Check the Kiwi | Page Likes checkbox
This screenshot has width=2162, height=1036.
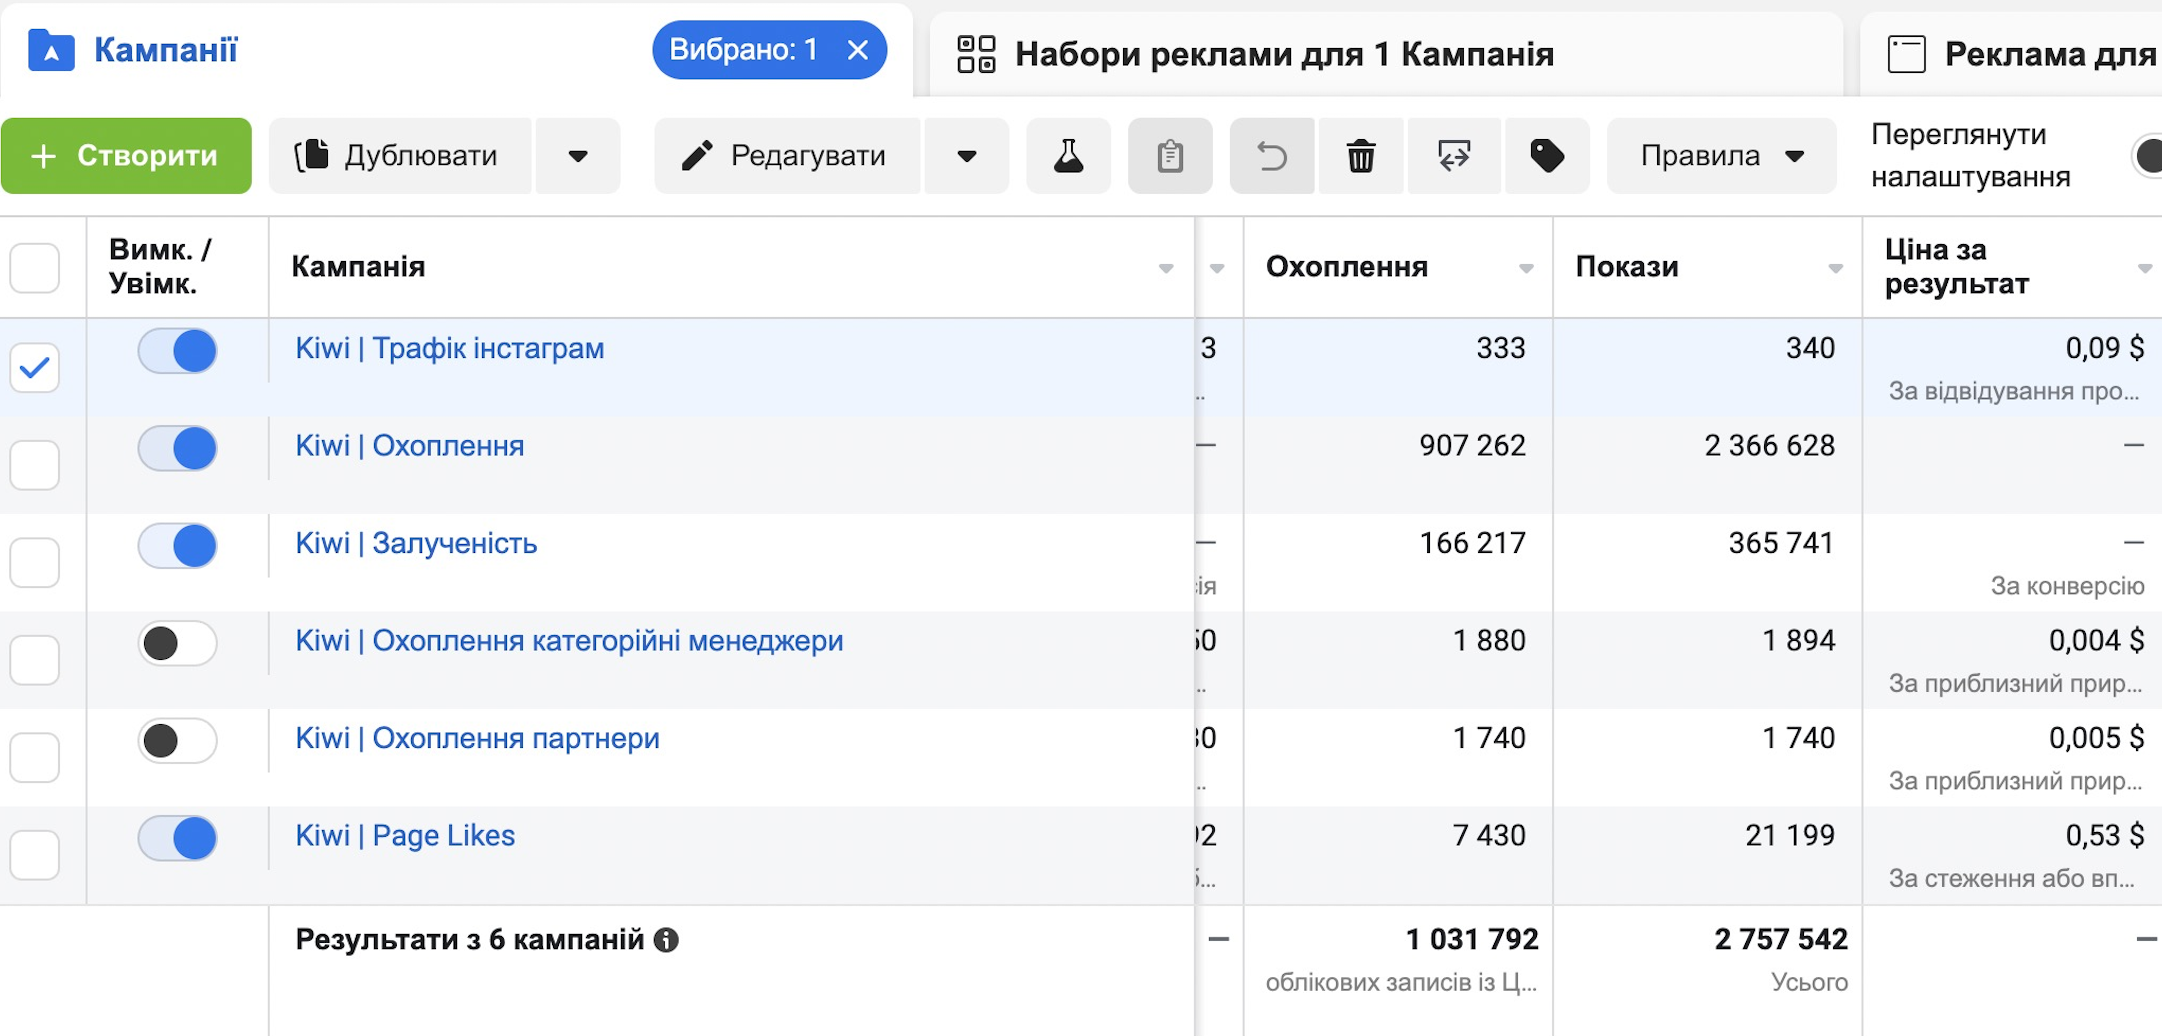(x=35, y=855)
